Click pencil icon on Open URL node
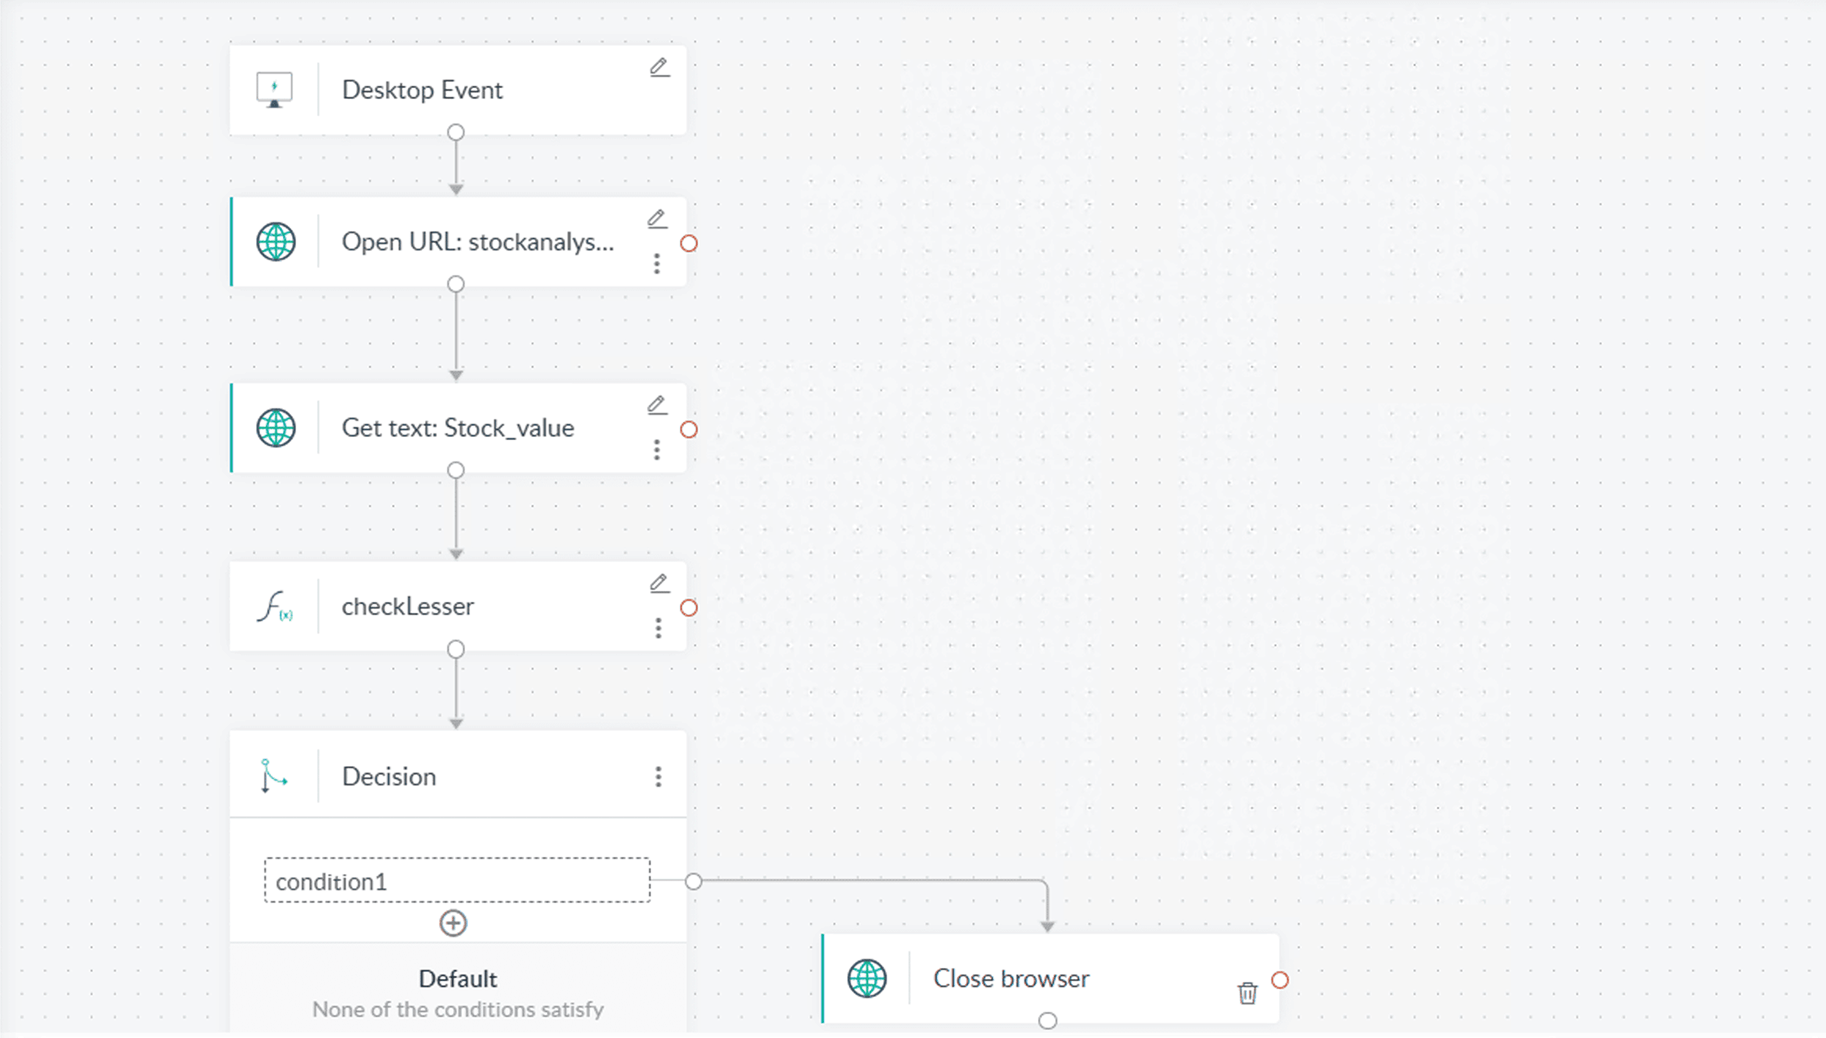This screenshot has height=1038, width=1826. [657, 219]
